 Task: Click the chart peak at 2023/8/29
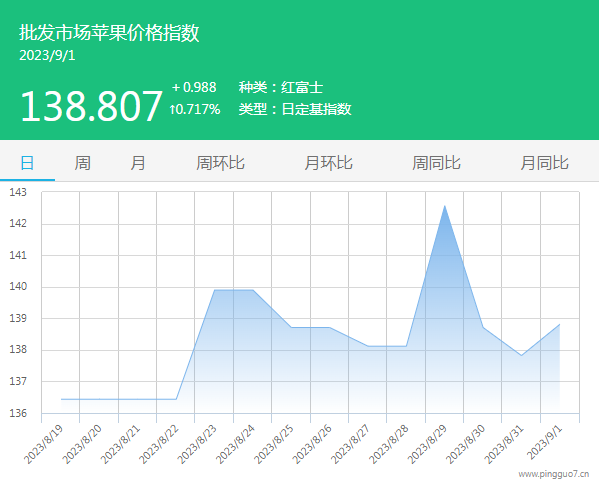tap(444, 206)
